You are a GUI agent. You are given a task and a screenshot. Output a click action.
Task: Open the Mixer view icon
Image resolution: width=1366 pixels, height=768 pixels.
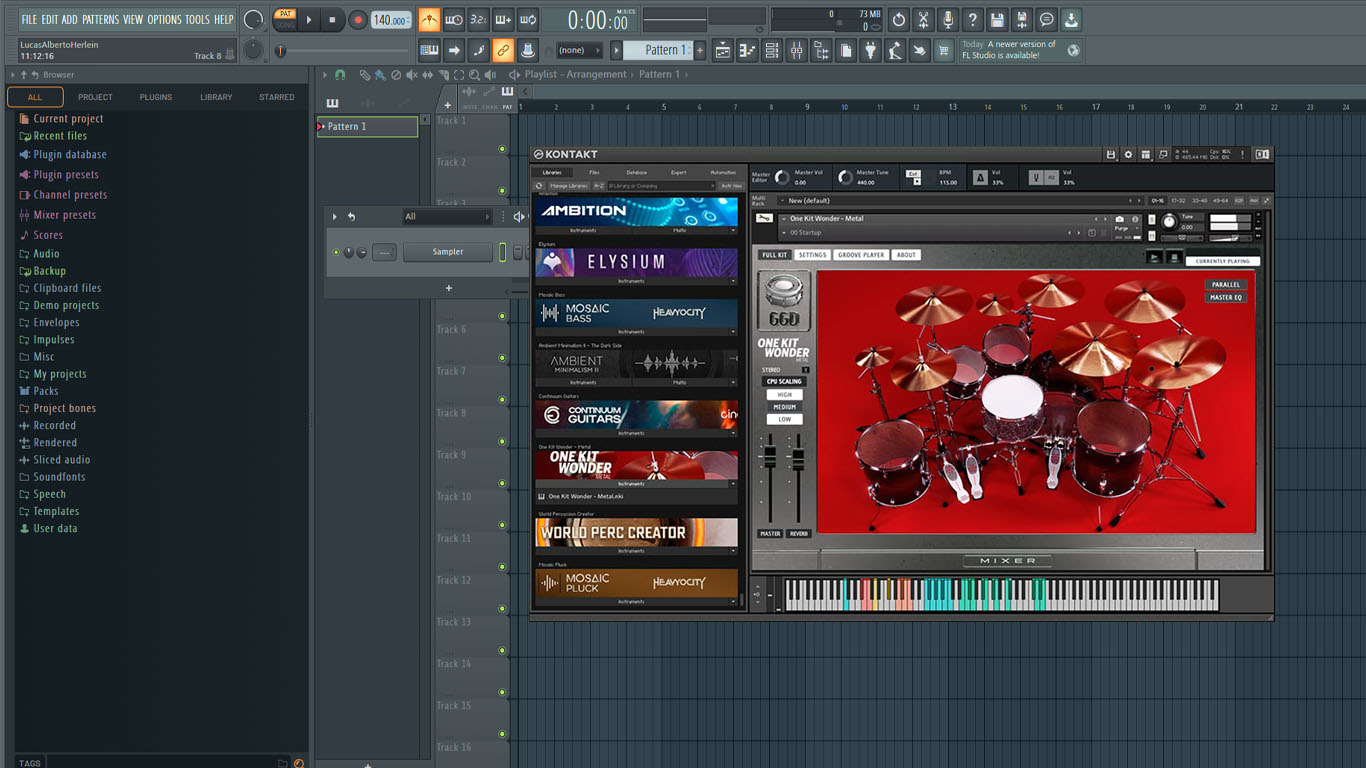pyautogui.click(x=796, y=50)
